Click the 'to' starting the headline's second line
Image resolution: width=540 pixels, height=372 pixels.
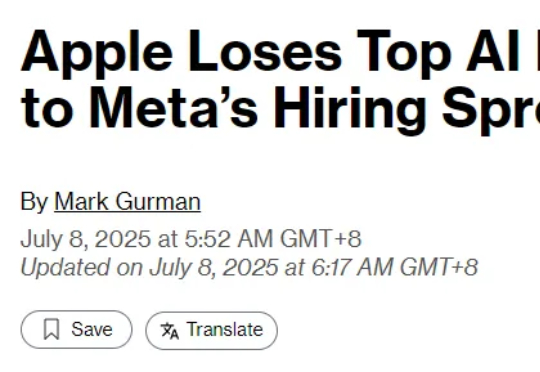point(47,108)
